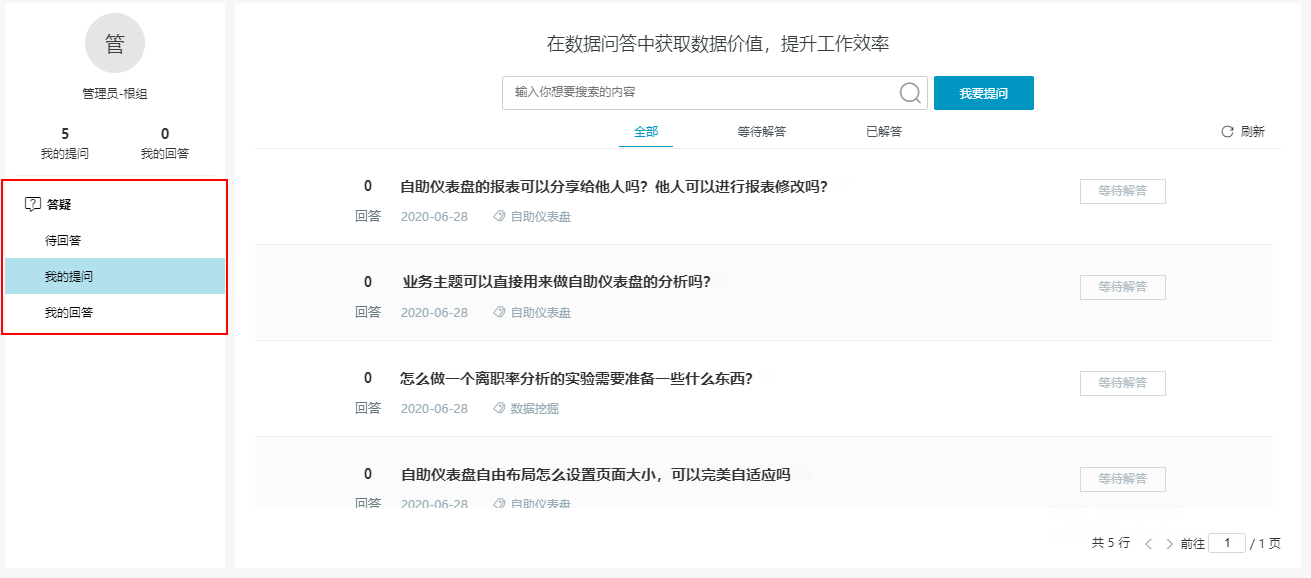The width and height of the screenshot is (1311, 578).
Task: Click the refresh icon next to 刷新
Action: 1227,132
